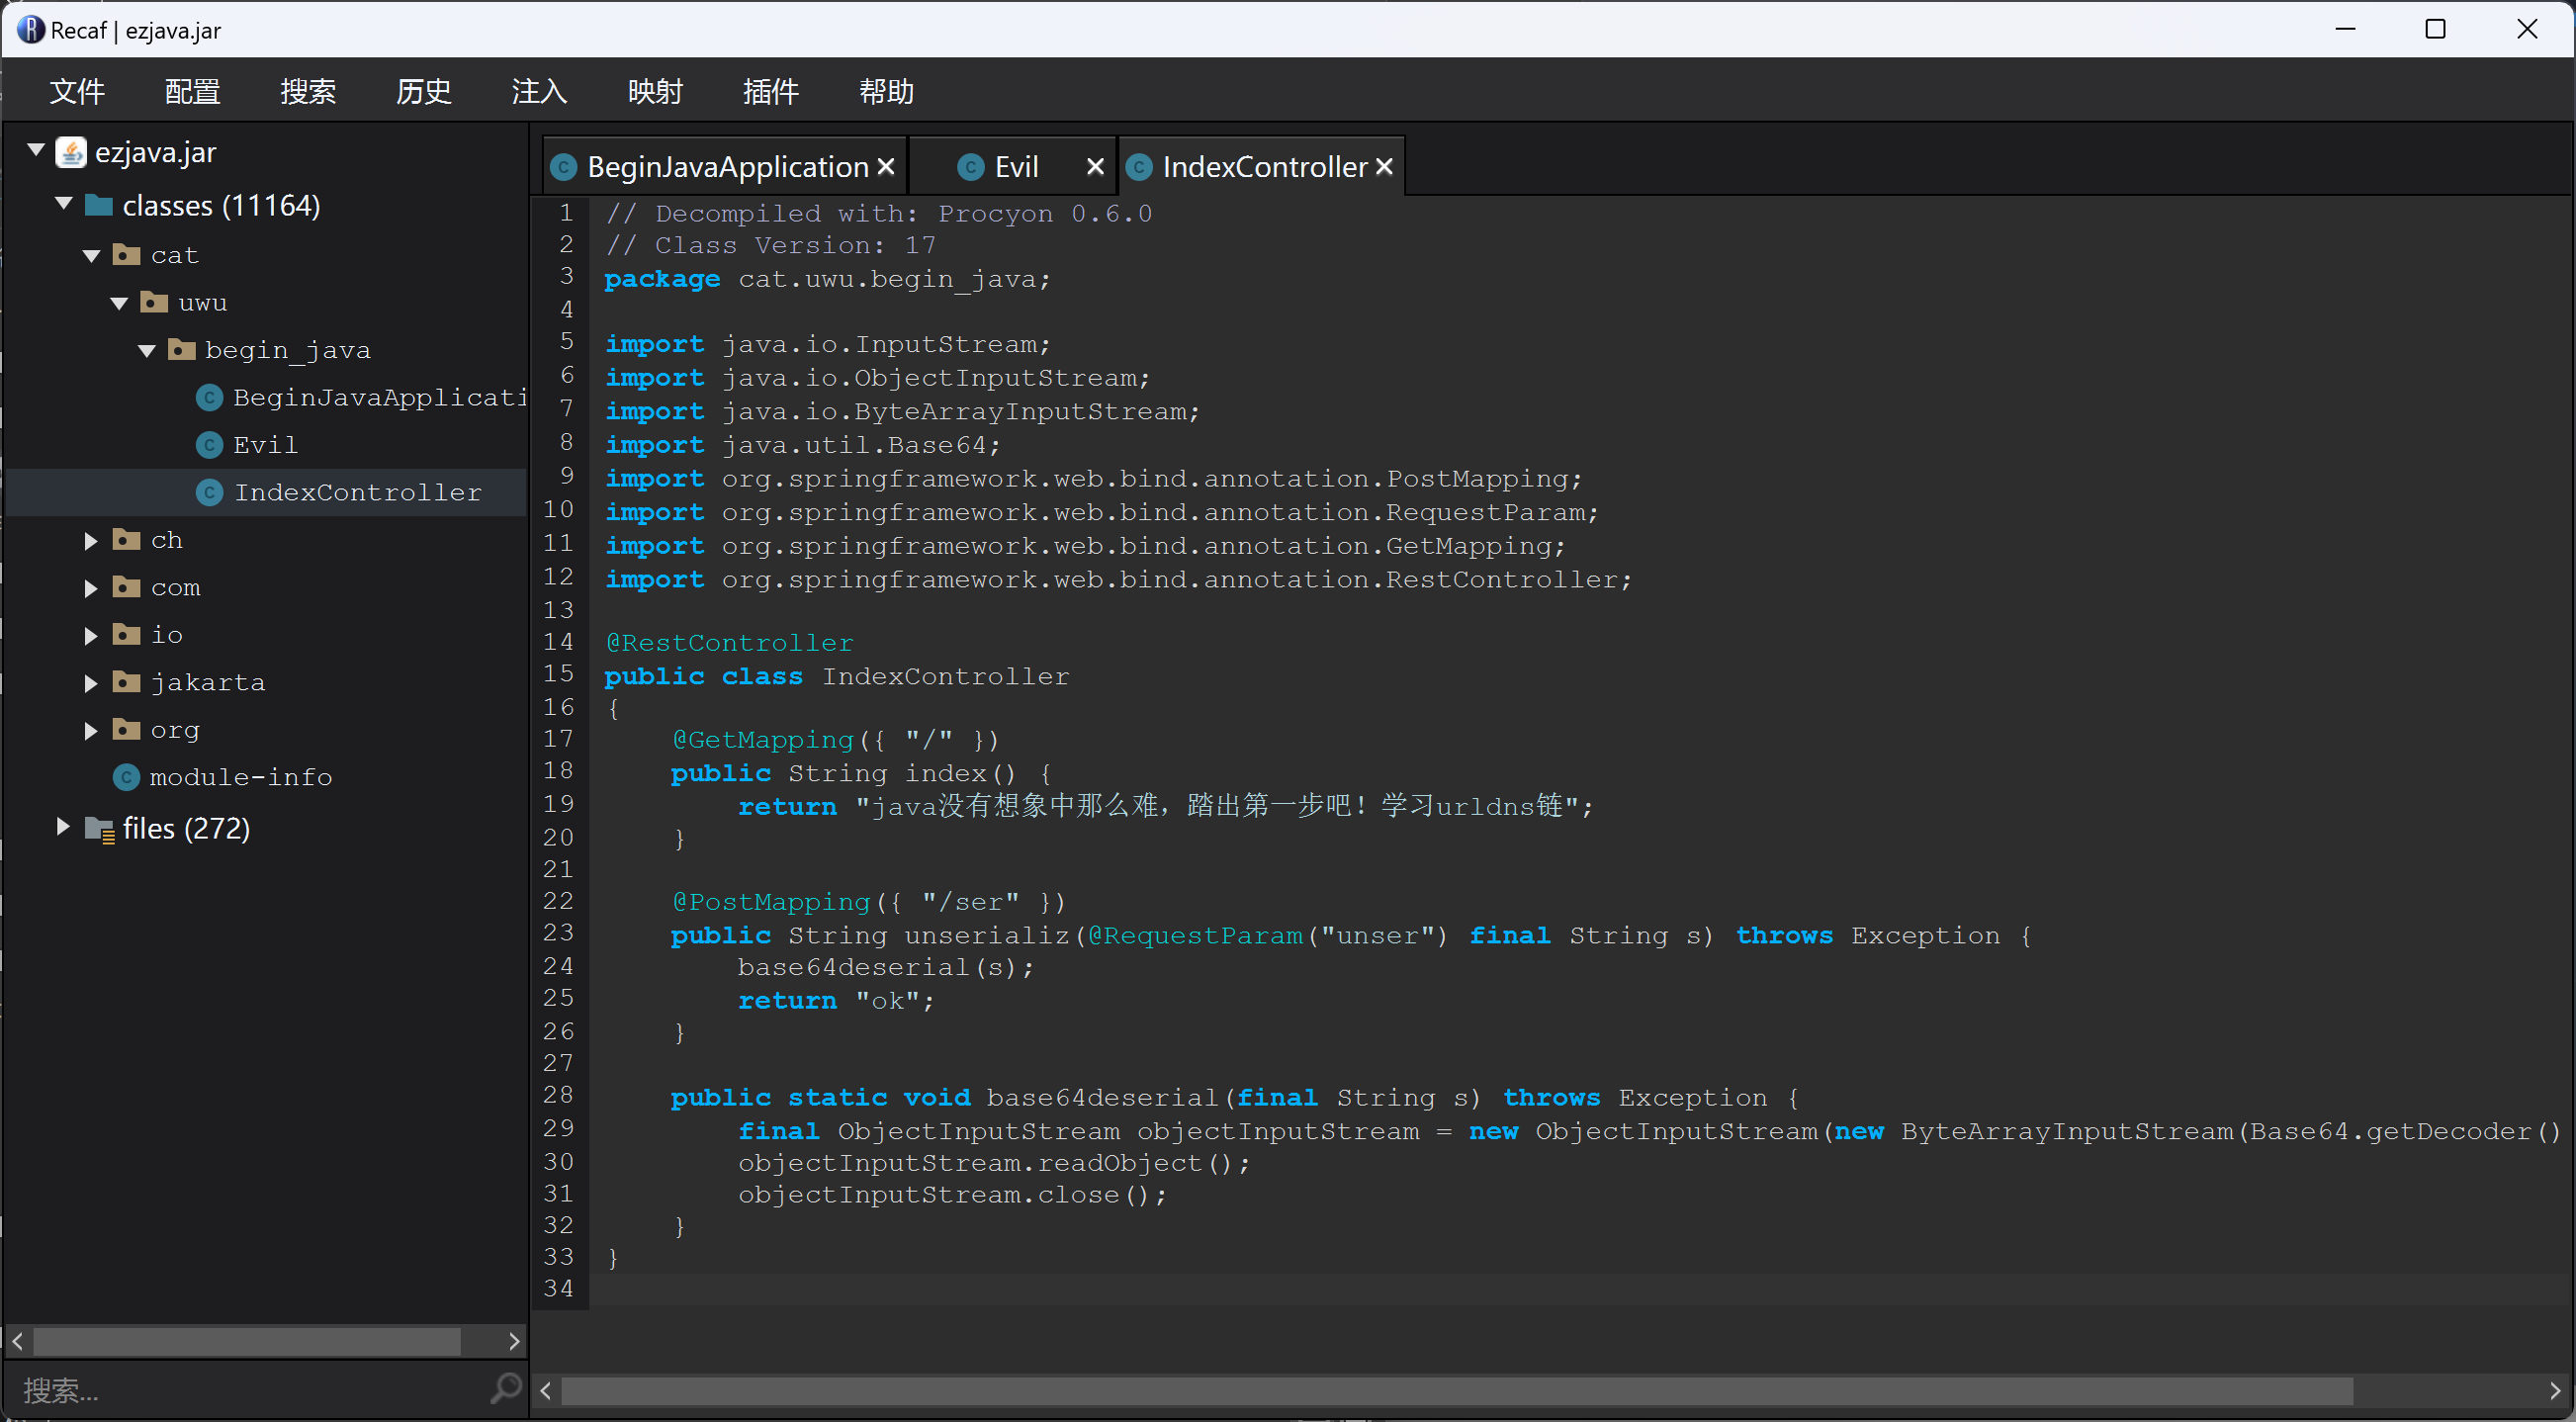Click the search magnifier icon

506,1388
